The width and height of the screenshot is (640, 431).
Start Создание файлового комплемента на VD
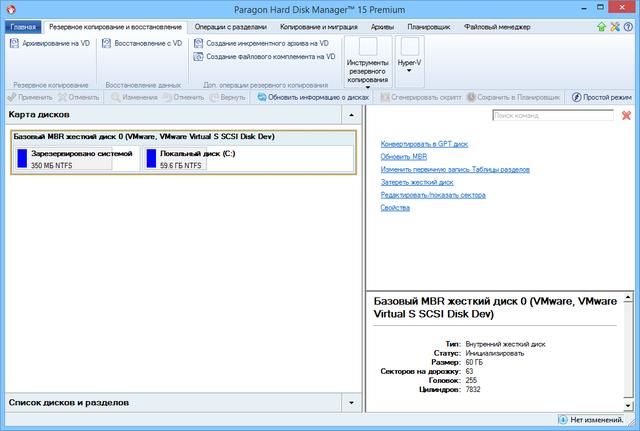(x=199, y=58)
